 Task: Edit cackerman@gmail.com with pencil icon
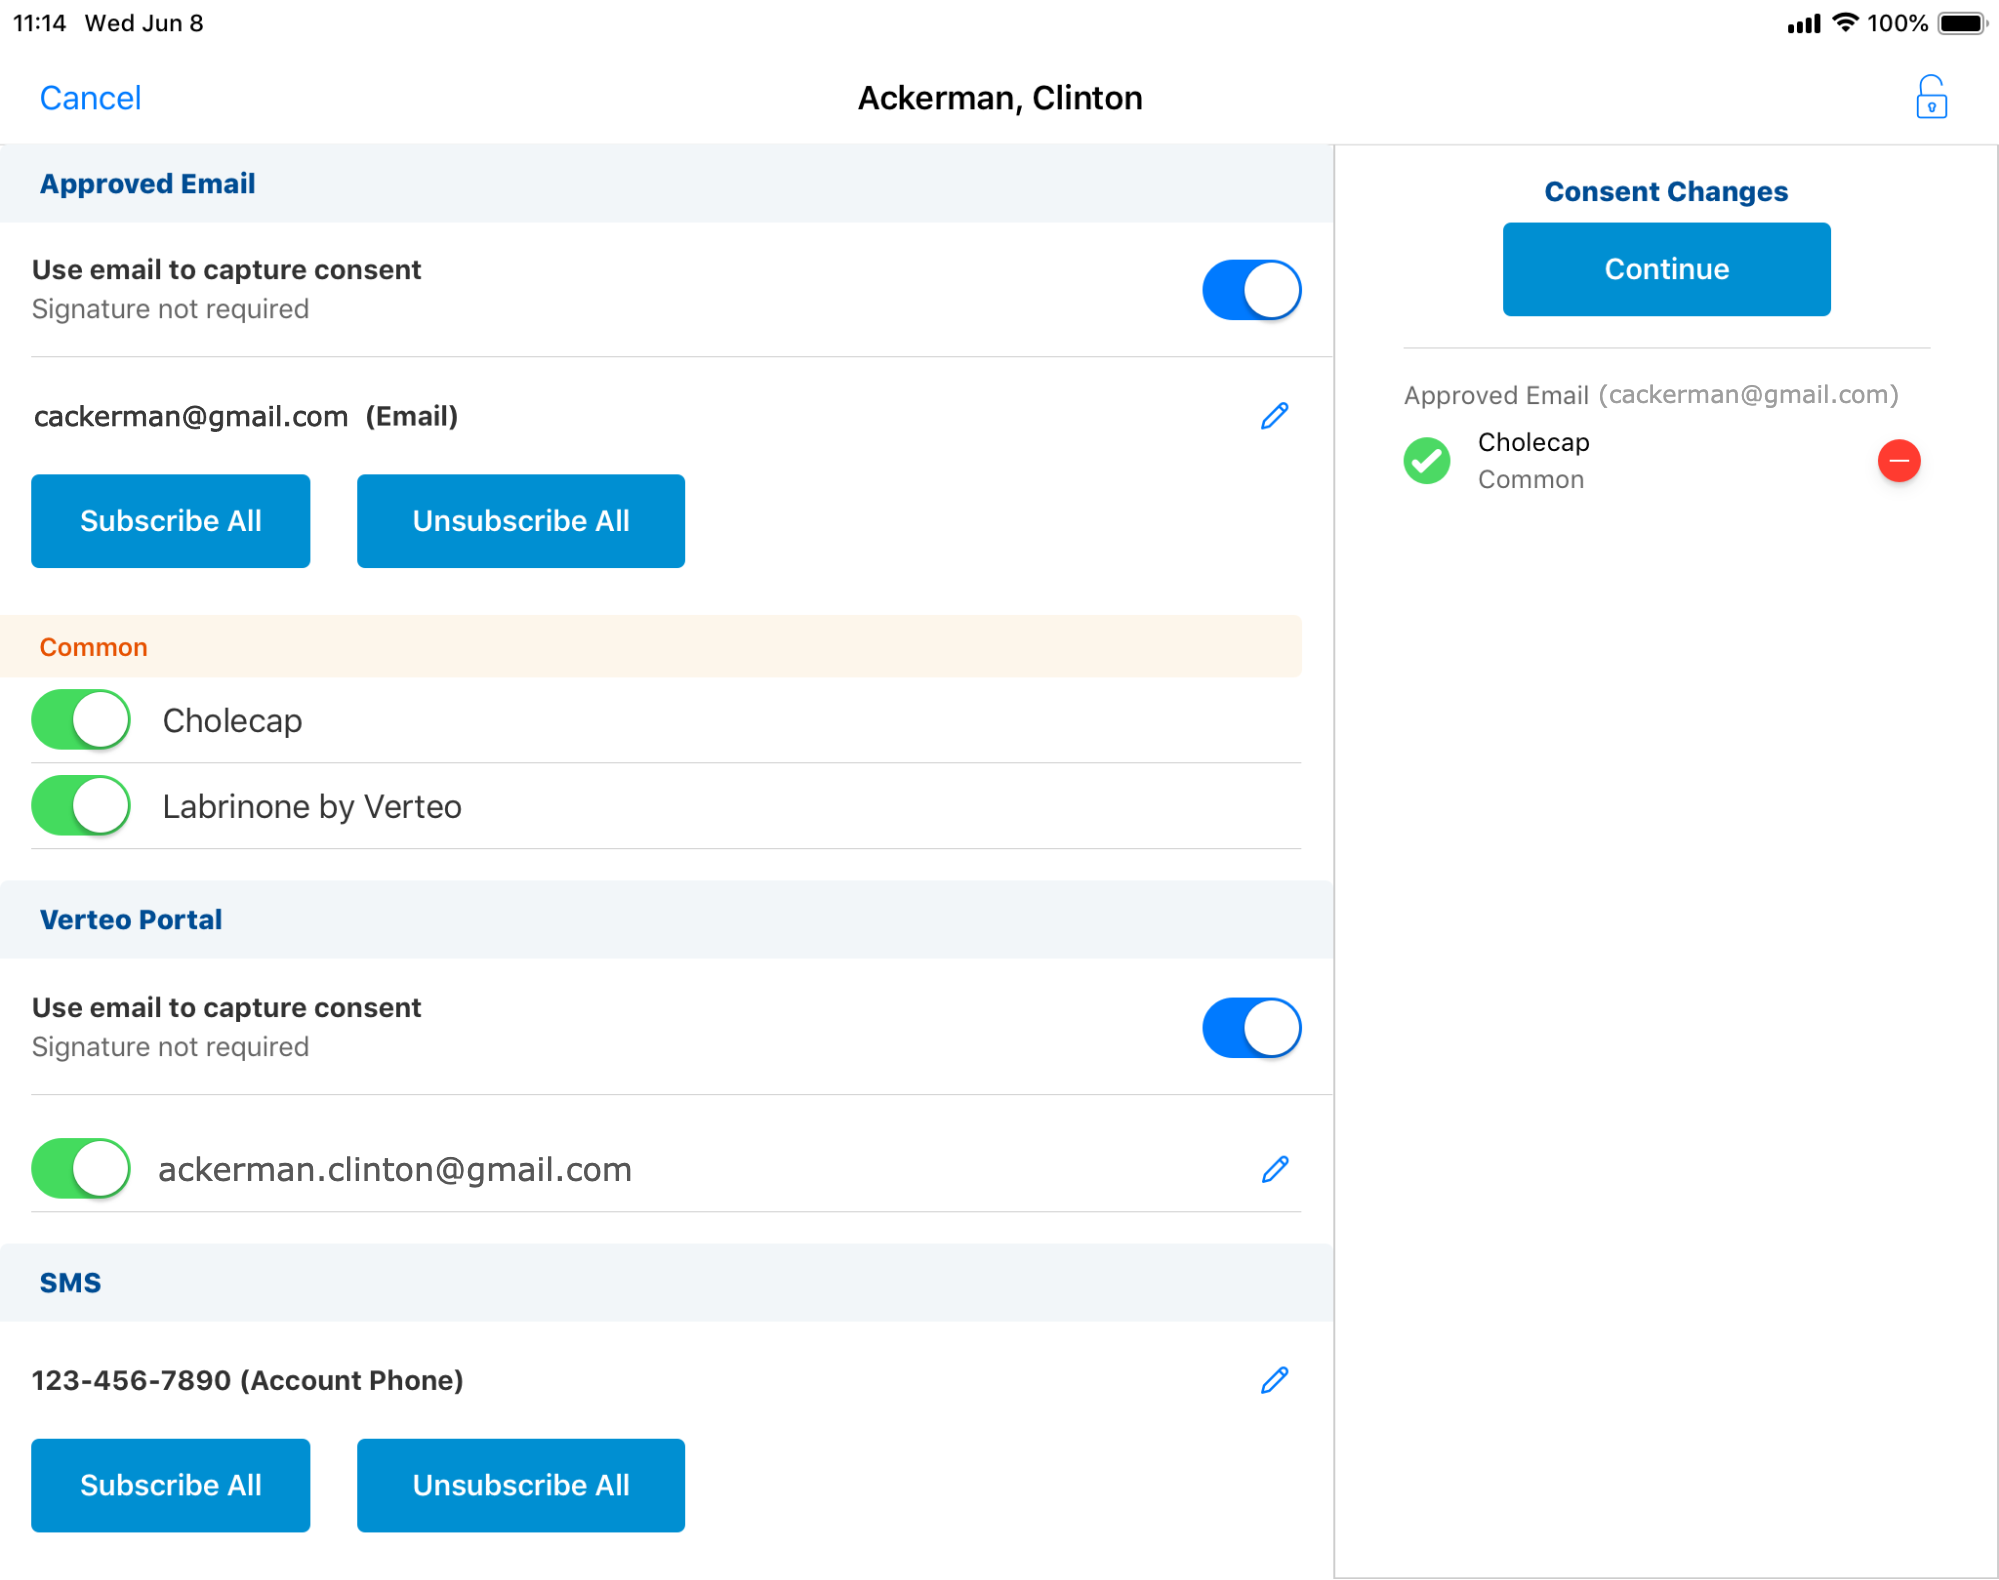(x=1274, y=416)
